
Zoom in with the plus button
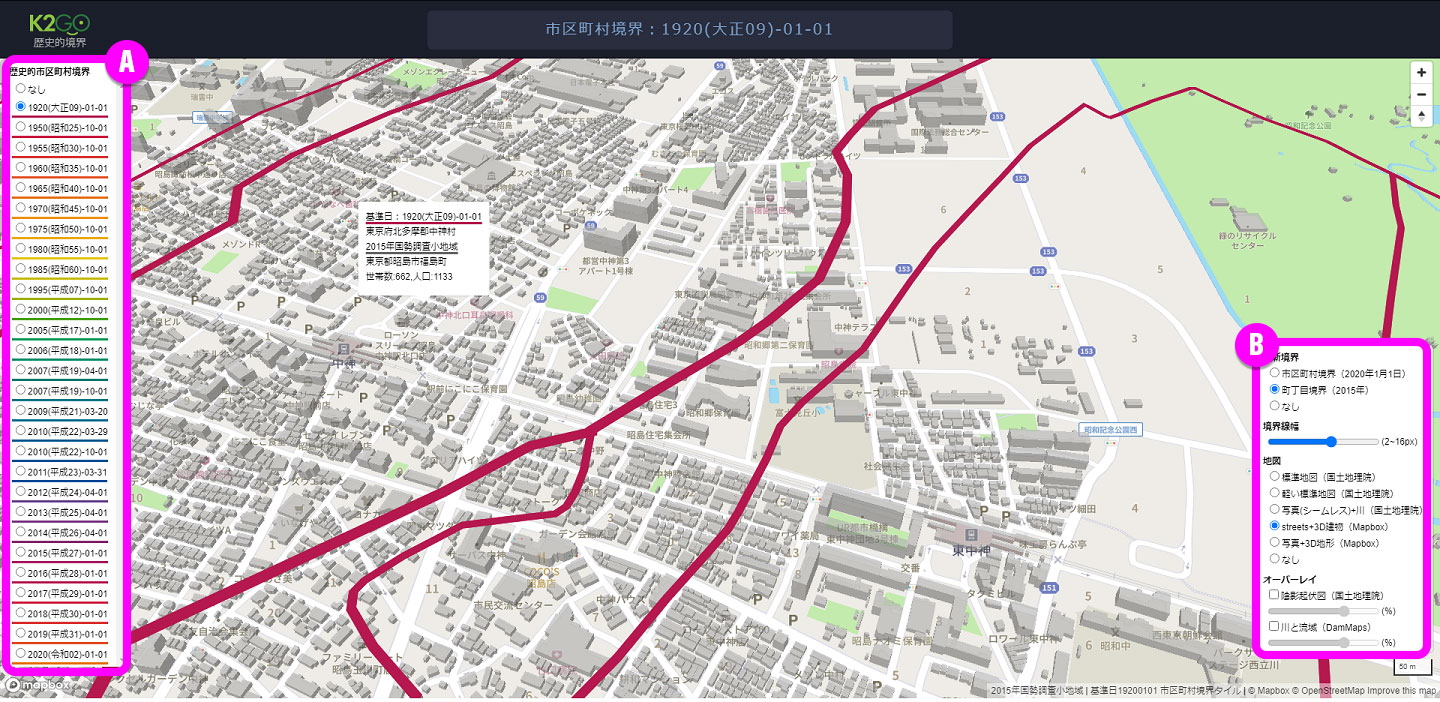(x=1421, y=73)
